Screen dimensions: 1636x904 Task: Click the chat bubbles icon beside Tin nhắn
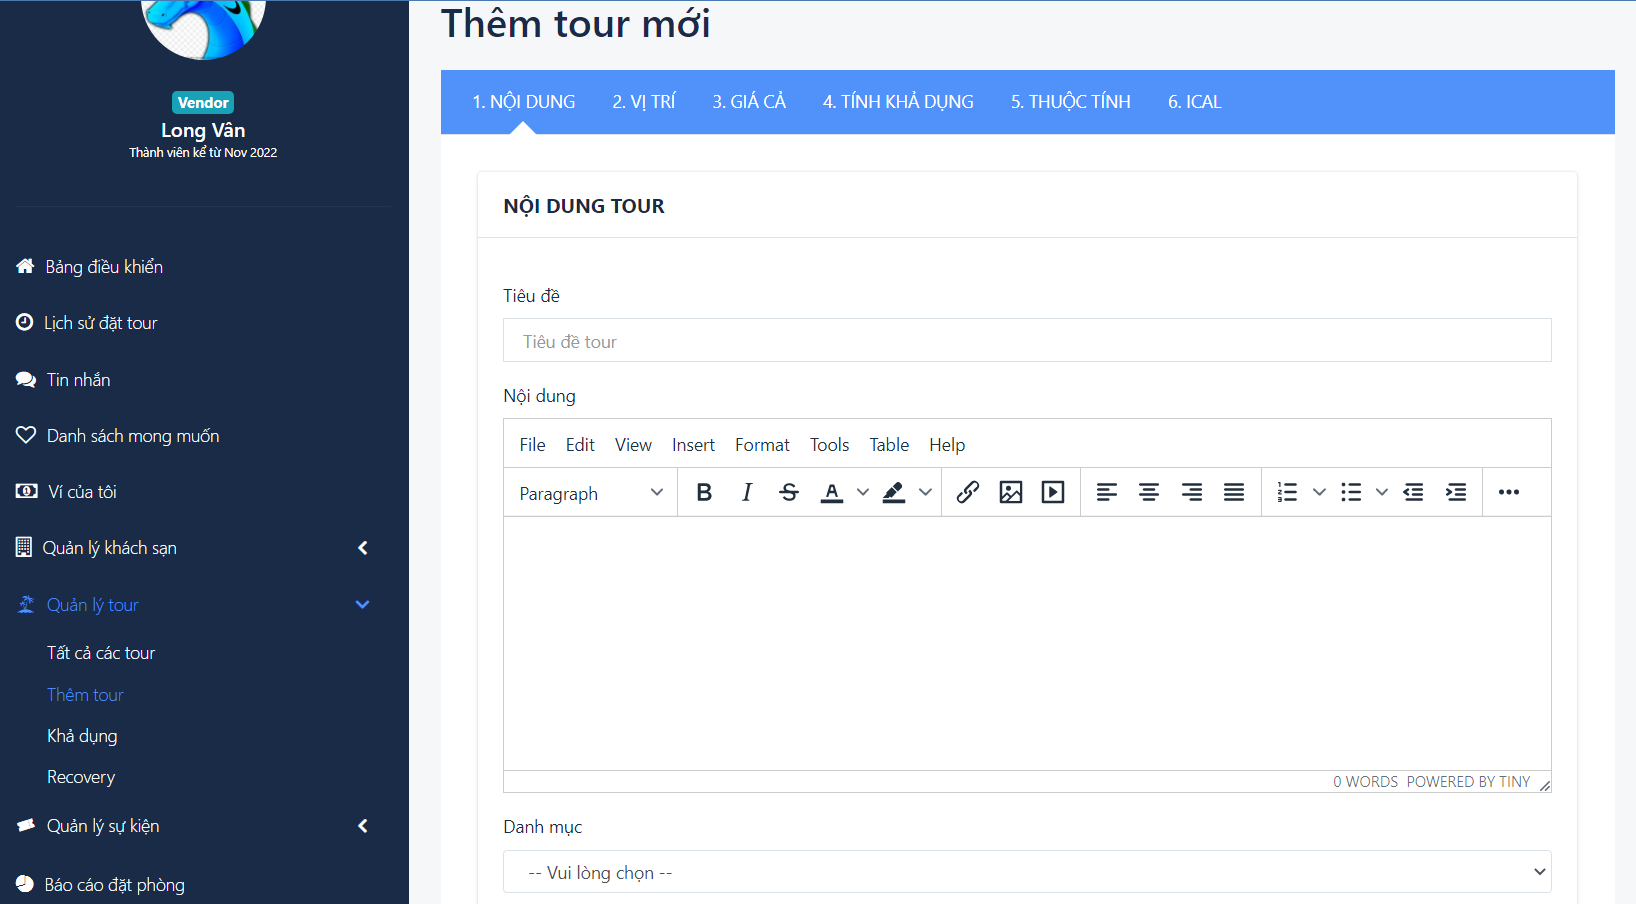click(26, 379)
